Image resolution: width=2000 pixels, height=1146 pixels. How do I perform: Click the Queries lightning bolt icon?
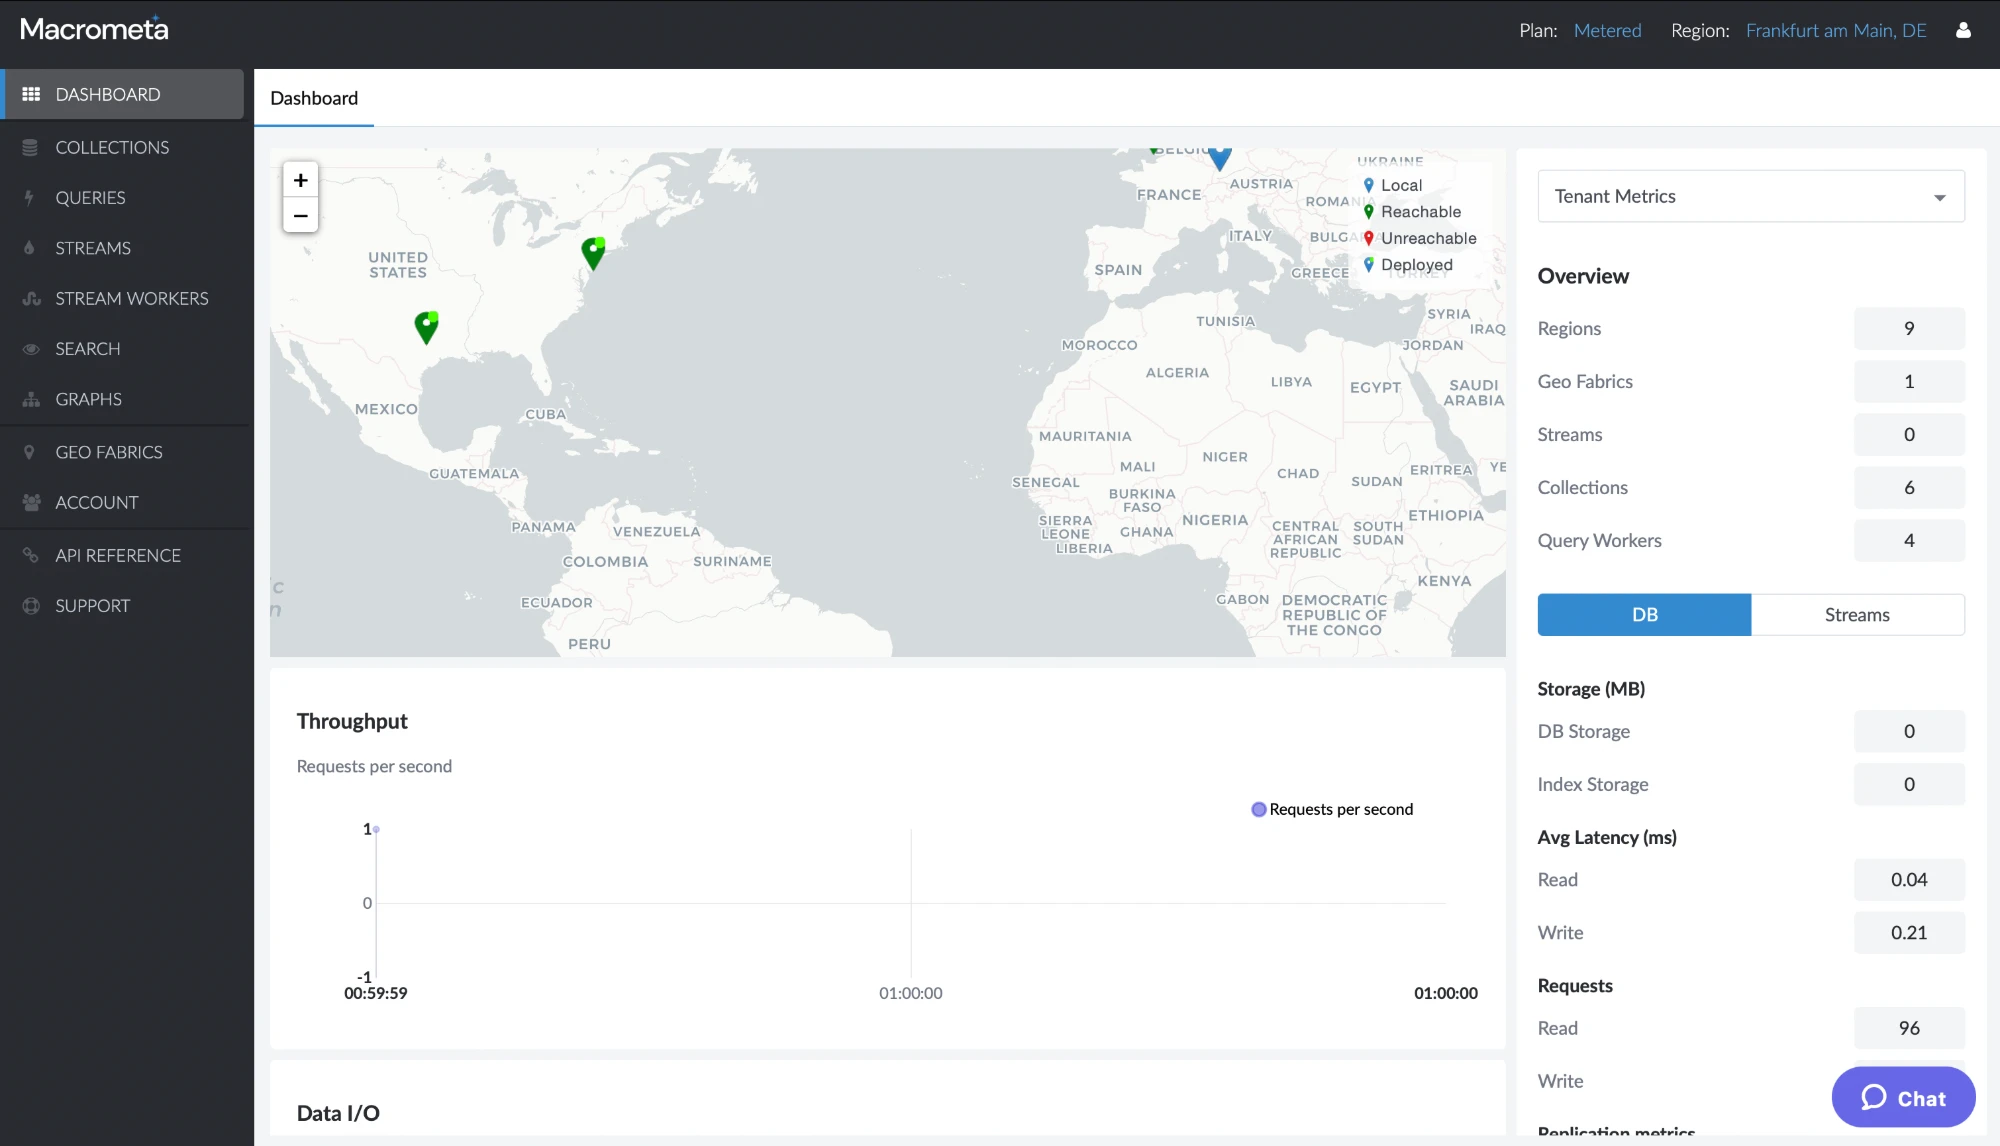[30, 198]
